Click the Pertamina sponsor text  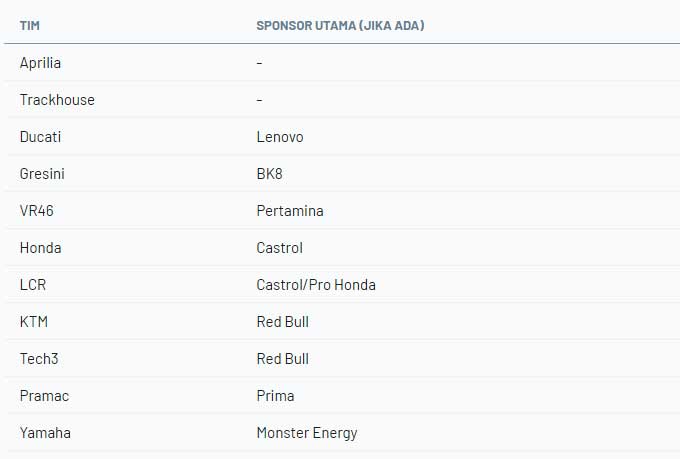(290, 211)
